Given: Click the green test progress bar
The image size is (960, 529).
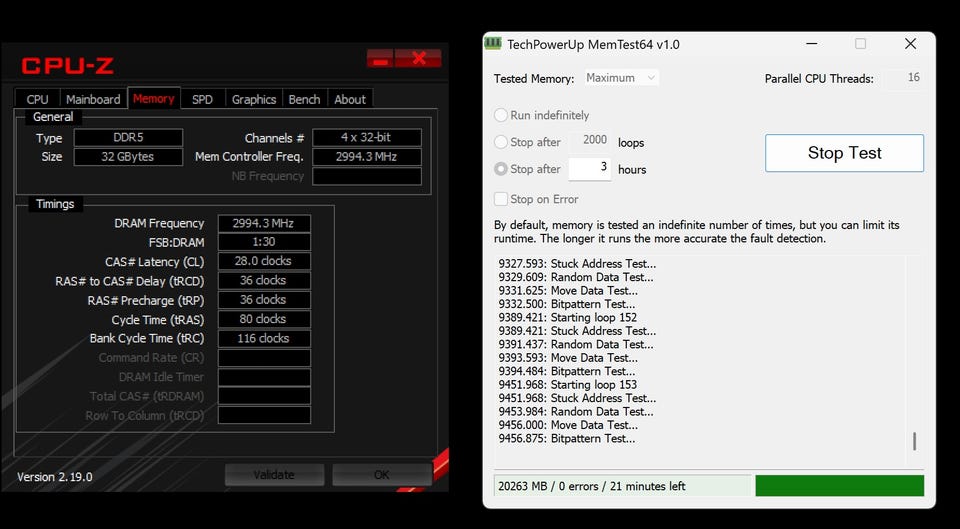Looking at the screenshot, I should coord(839,486).
